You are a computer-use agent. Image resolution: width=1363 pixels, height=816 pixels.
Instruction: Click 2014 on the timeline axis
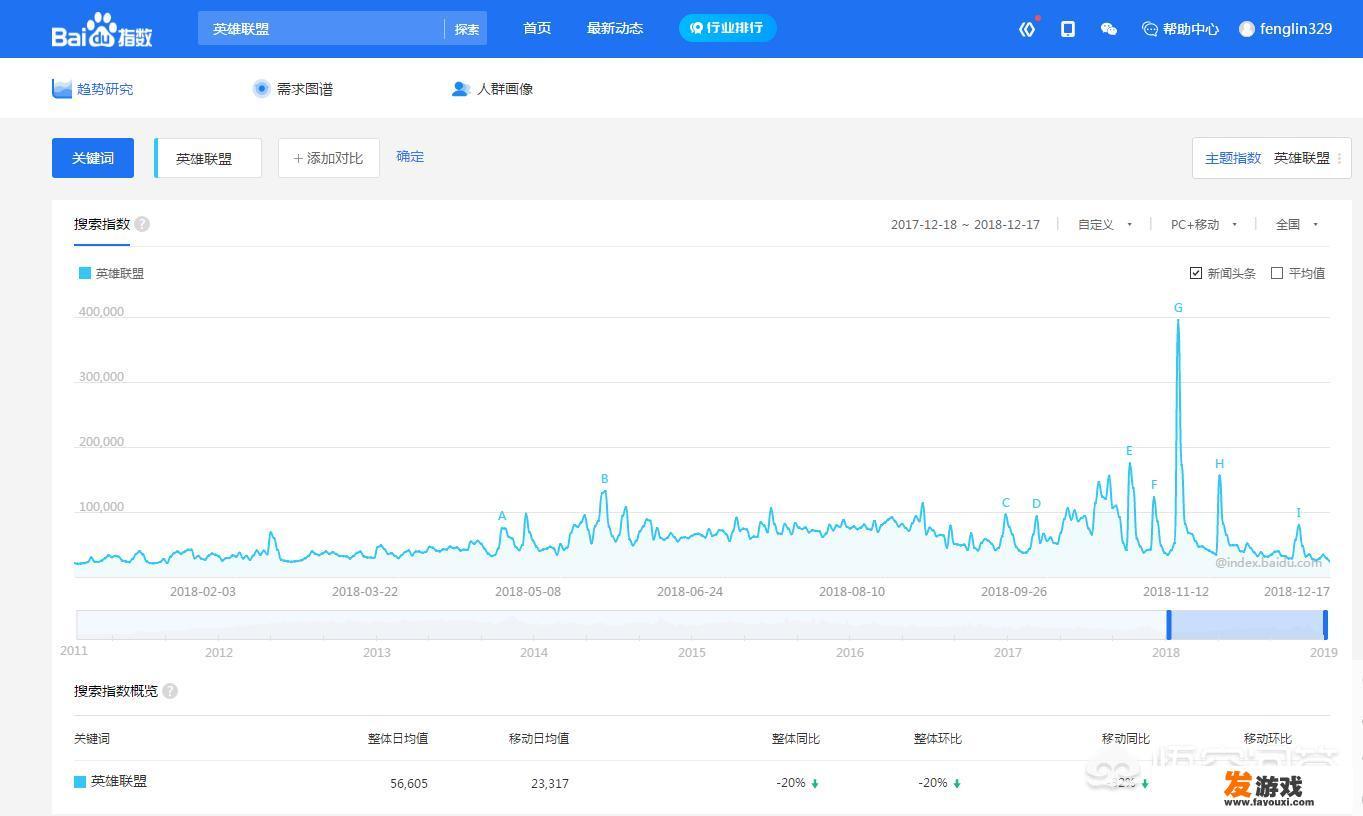(534, 652)
